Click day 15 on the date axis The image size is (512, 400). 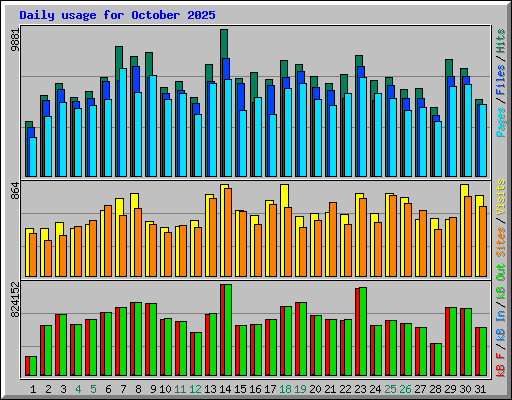click(240, 389)
